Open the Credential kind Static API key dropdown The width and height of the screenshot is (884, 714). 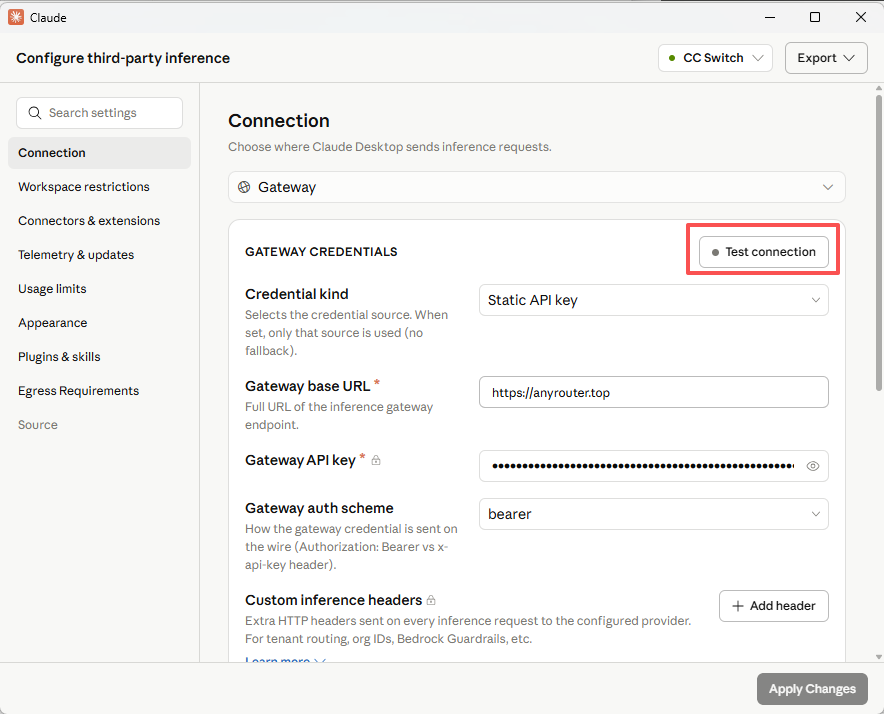tap(653, 300)
